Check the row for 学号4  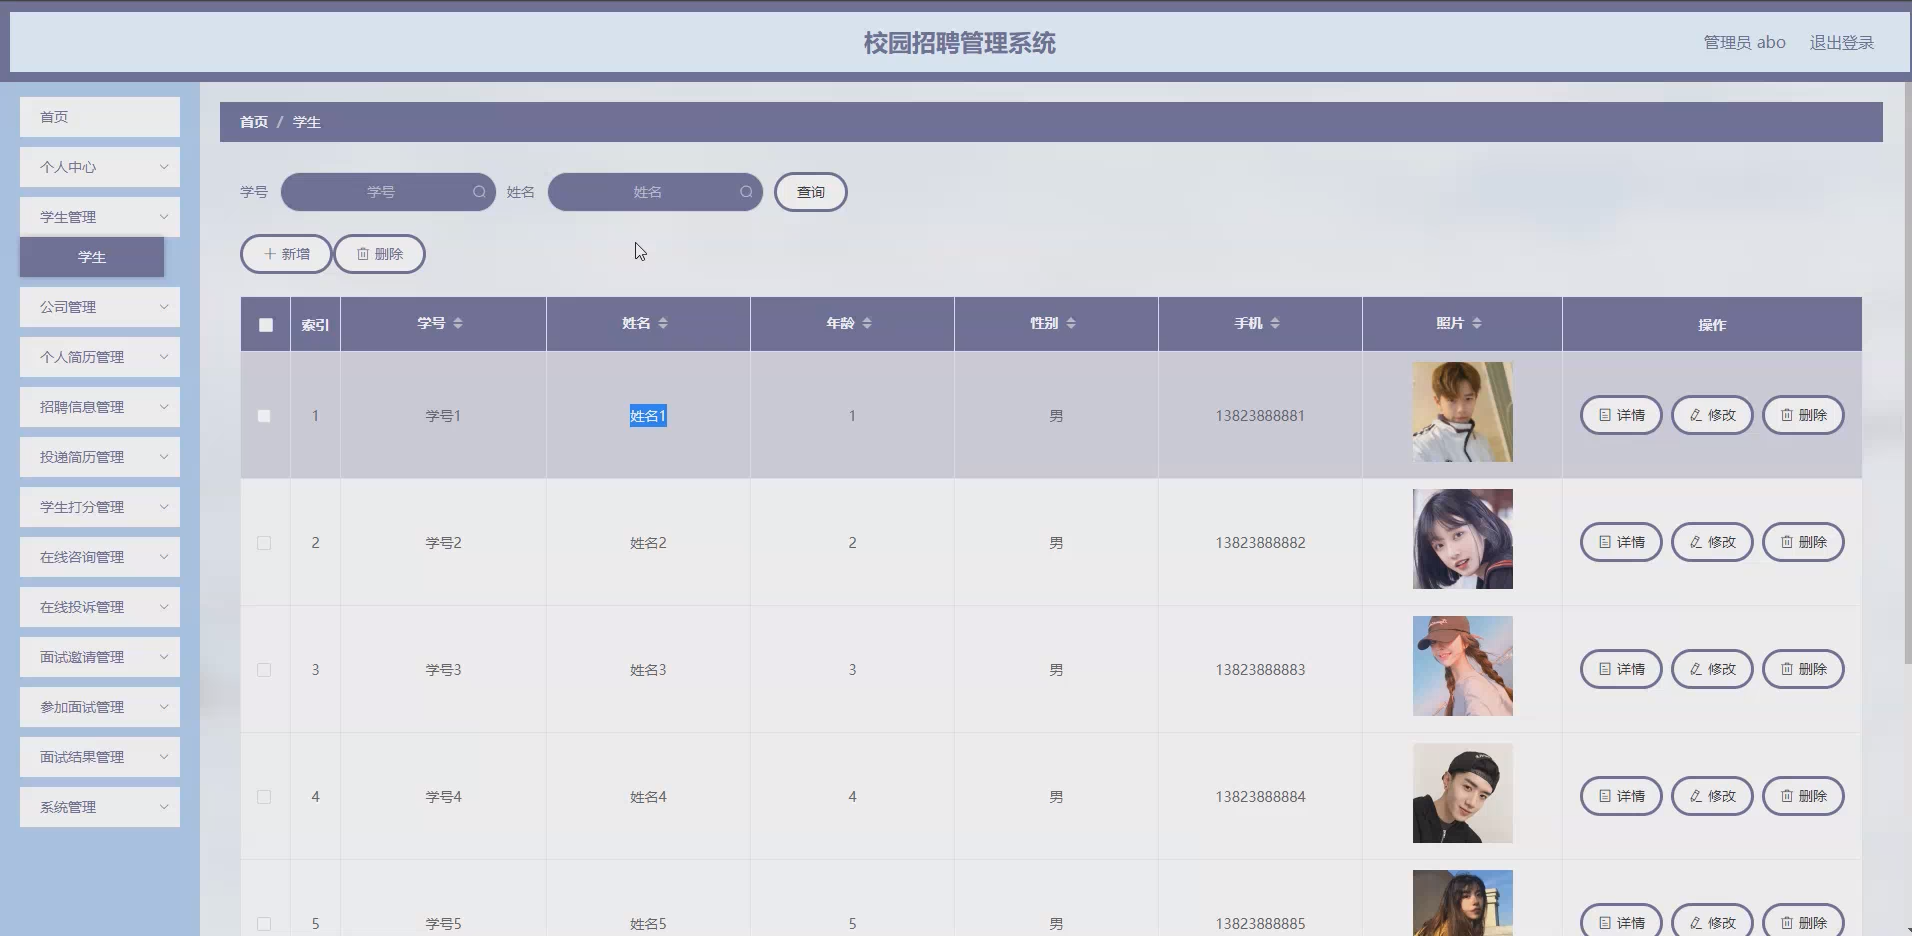264,797
